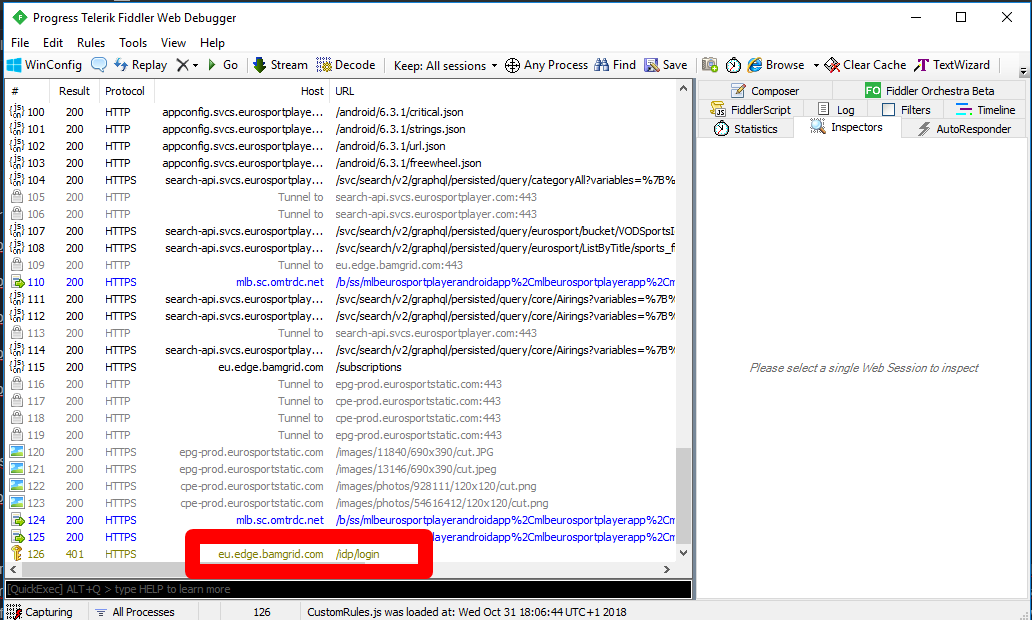Toggle the Decode option
1032x620 pixels.
pos(346,65)
